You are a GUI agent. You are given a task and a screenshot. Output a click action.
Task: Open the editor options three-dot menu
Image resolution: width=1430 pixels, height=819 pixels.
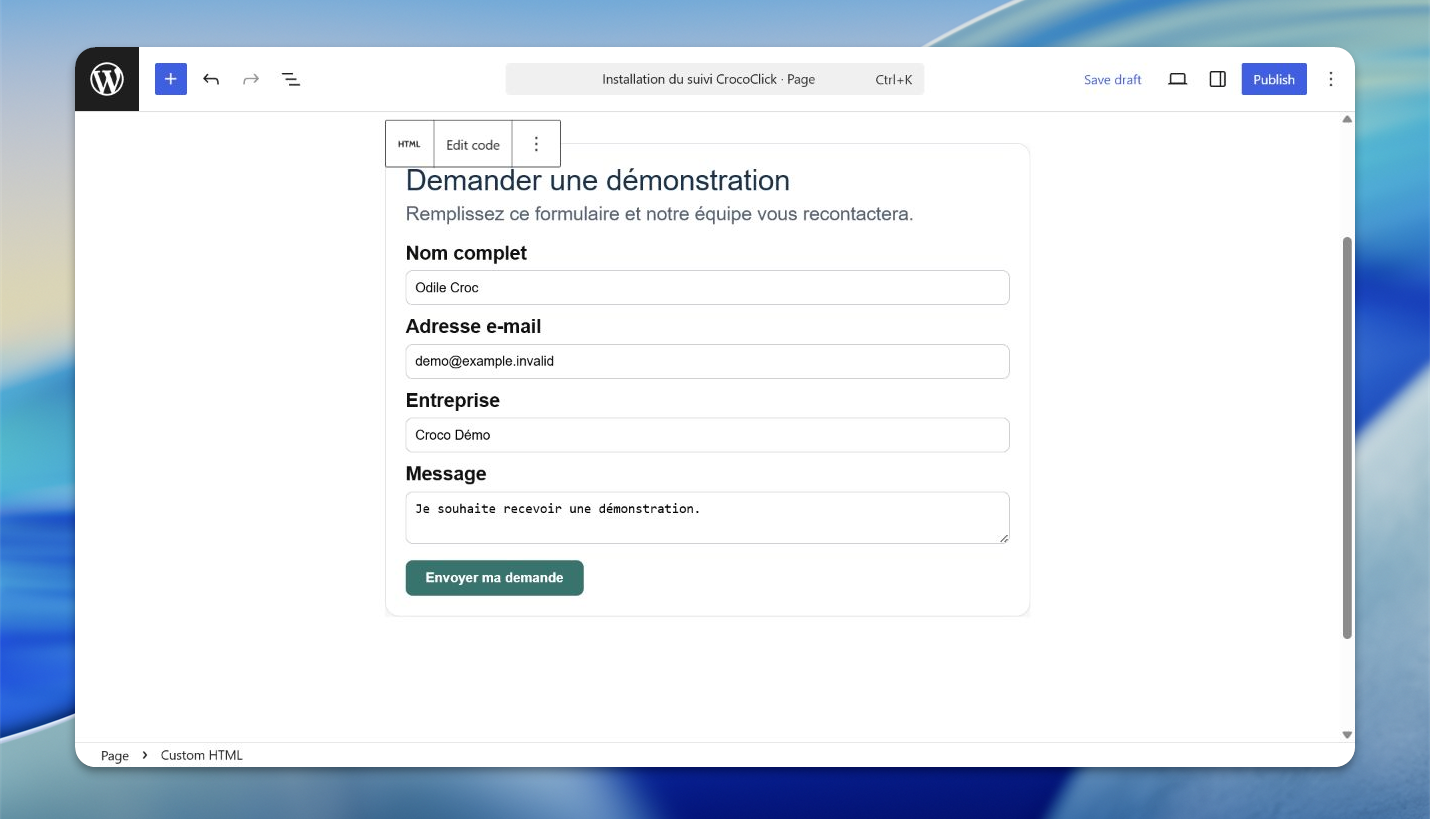pyautogui.click(x=1331, y=79)
